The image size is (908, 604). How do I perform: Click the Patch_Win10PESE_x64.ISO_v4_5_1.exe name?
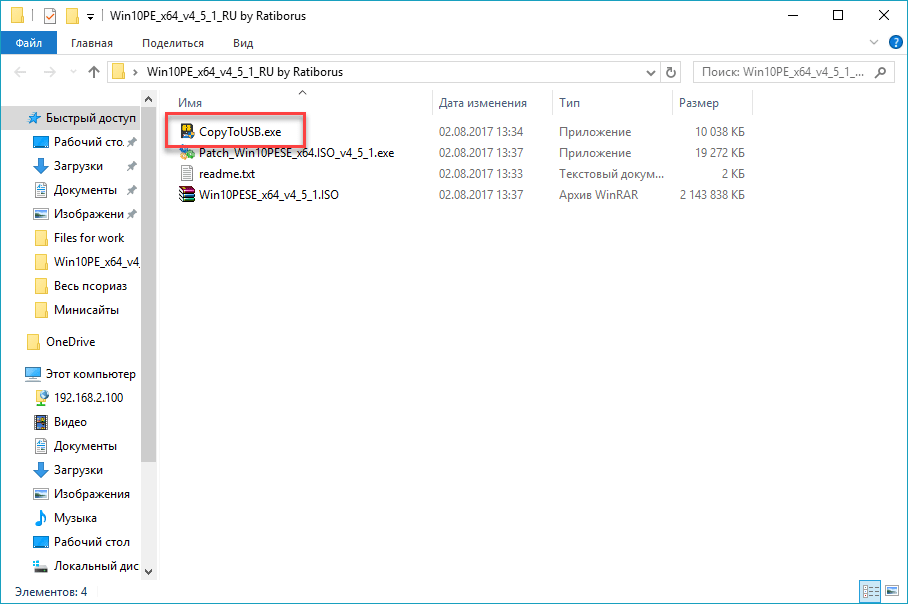(x=296, y=153)
